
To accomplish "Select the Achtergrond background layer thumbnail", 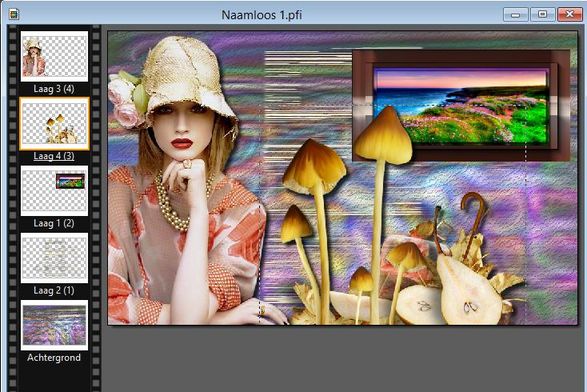I will coord(54,325).
